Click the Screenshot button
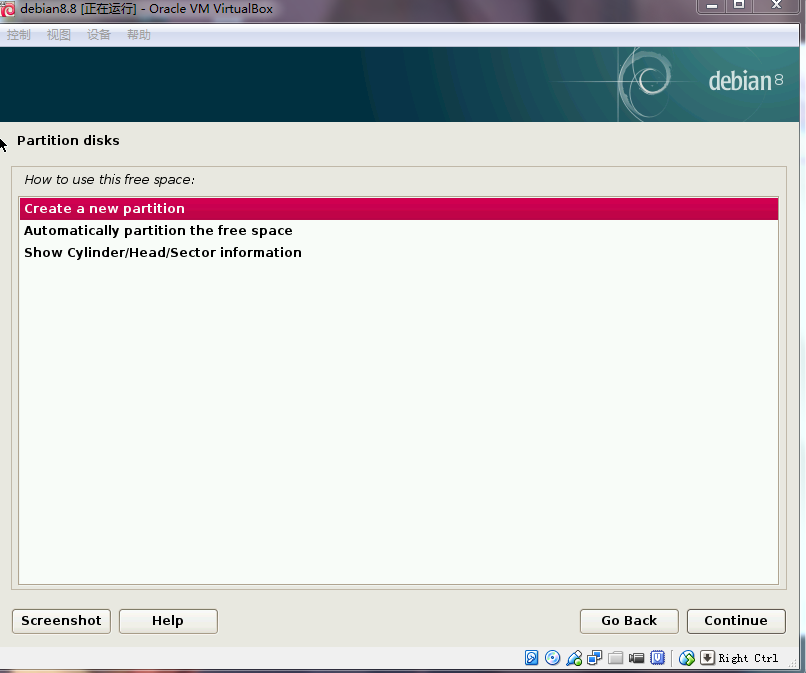This screenshot has height=673, width=806. 61,621
